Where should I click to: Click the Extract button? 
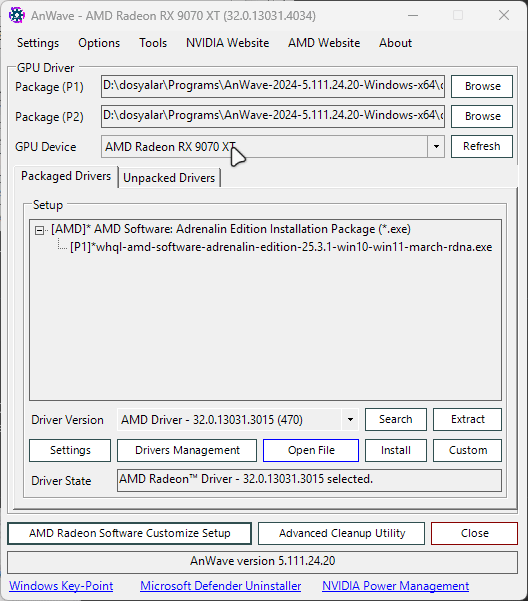click(x=467, y=419)
